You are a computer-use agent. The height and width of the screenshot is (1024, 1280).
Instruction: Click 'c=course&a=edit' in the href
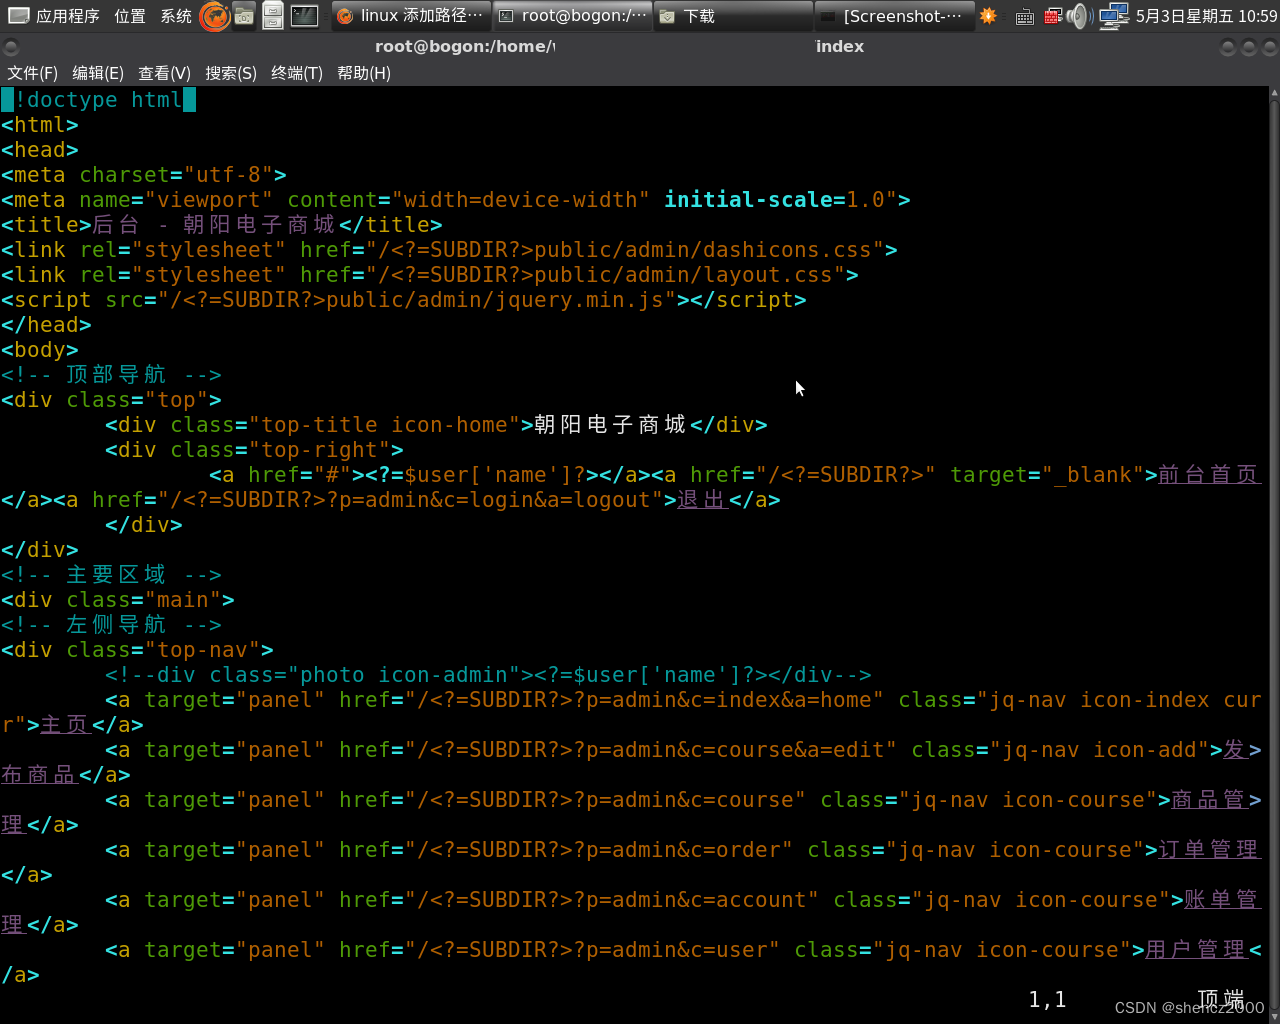click(782, 750)
